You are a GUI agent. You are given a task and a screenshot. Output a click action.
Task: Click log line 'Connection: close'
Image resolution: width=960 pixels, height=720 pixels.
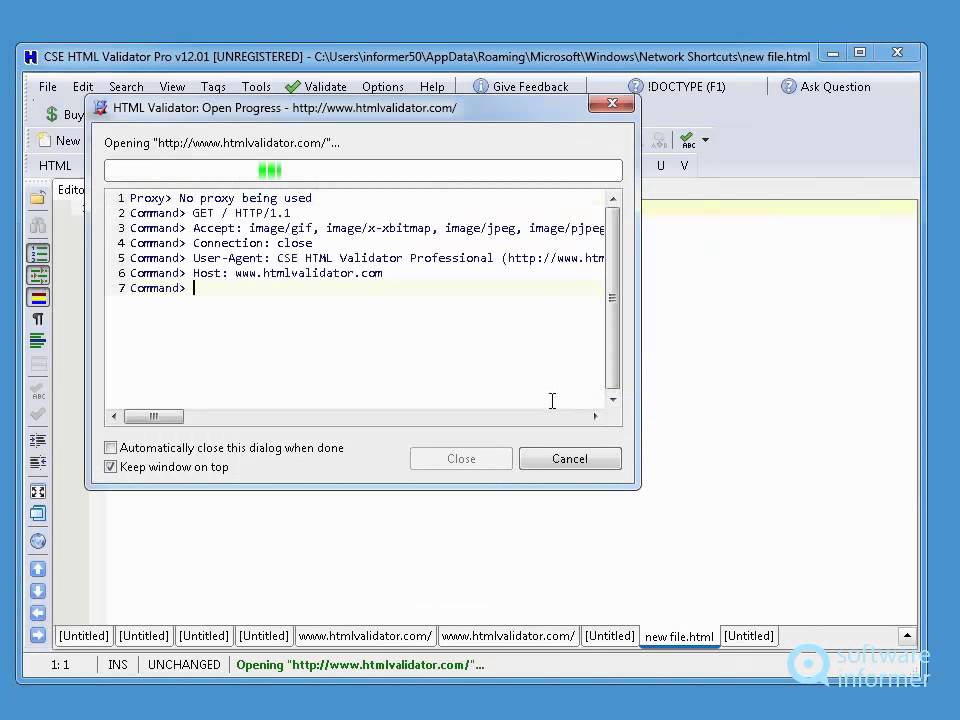[x=252, y=243]
